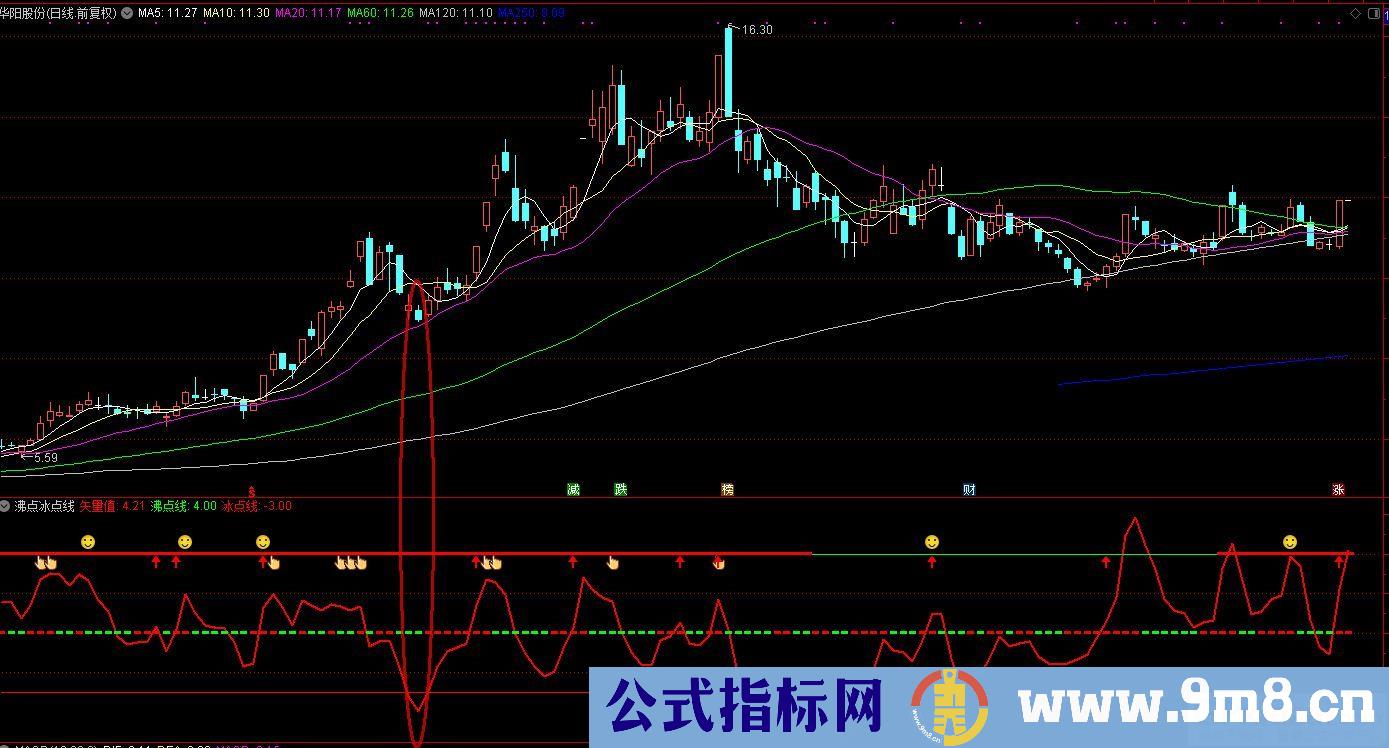Click the green MA60: 11.26 label
This screenshot has height=748, width=1389.
coord(380,13)
